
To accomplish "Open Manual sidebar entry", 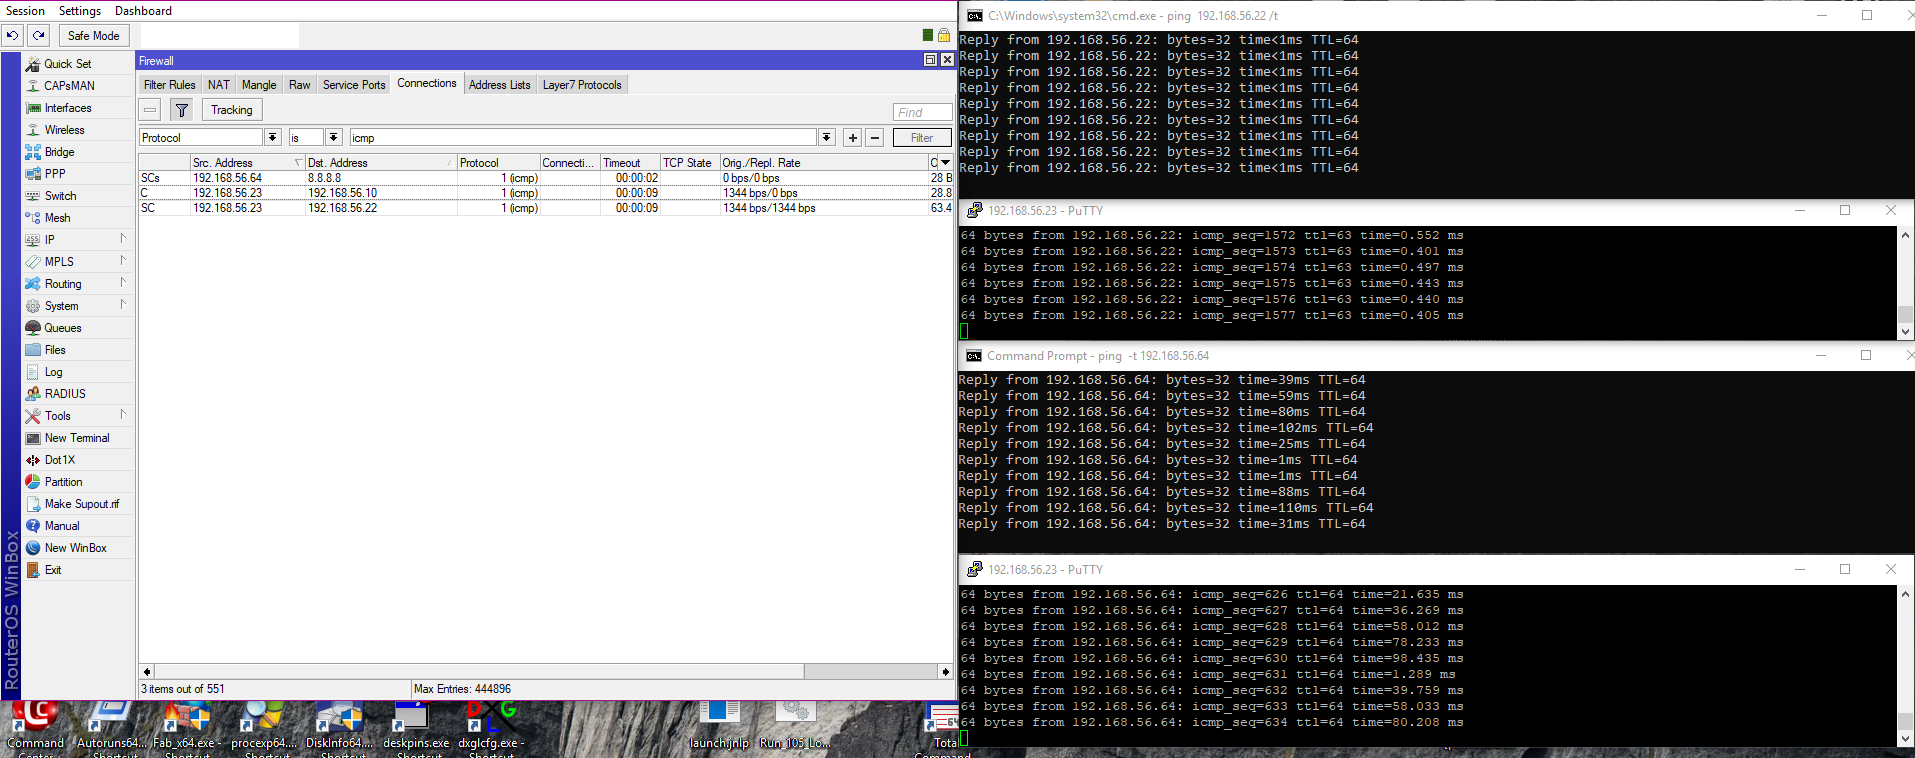I will tap(62, 526).
